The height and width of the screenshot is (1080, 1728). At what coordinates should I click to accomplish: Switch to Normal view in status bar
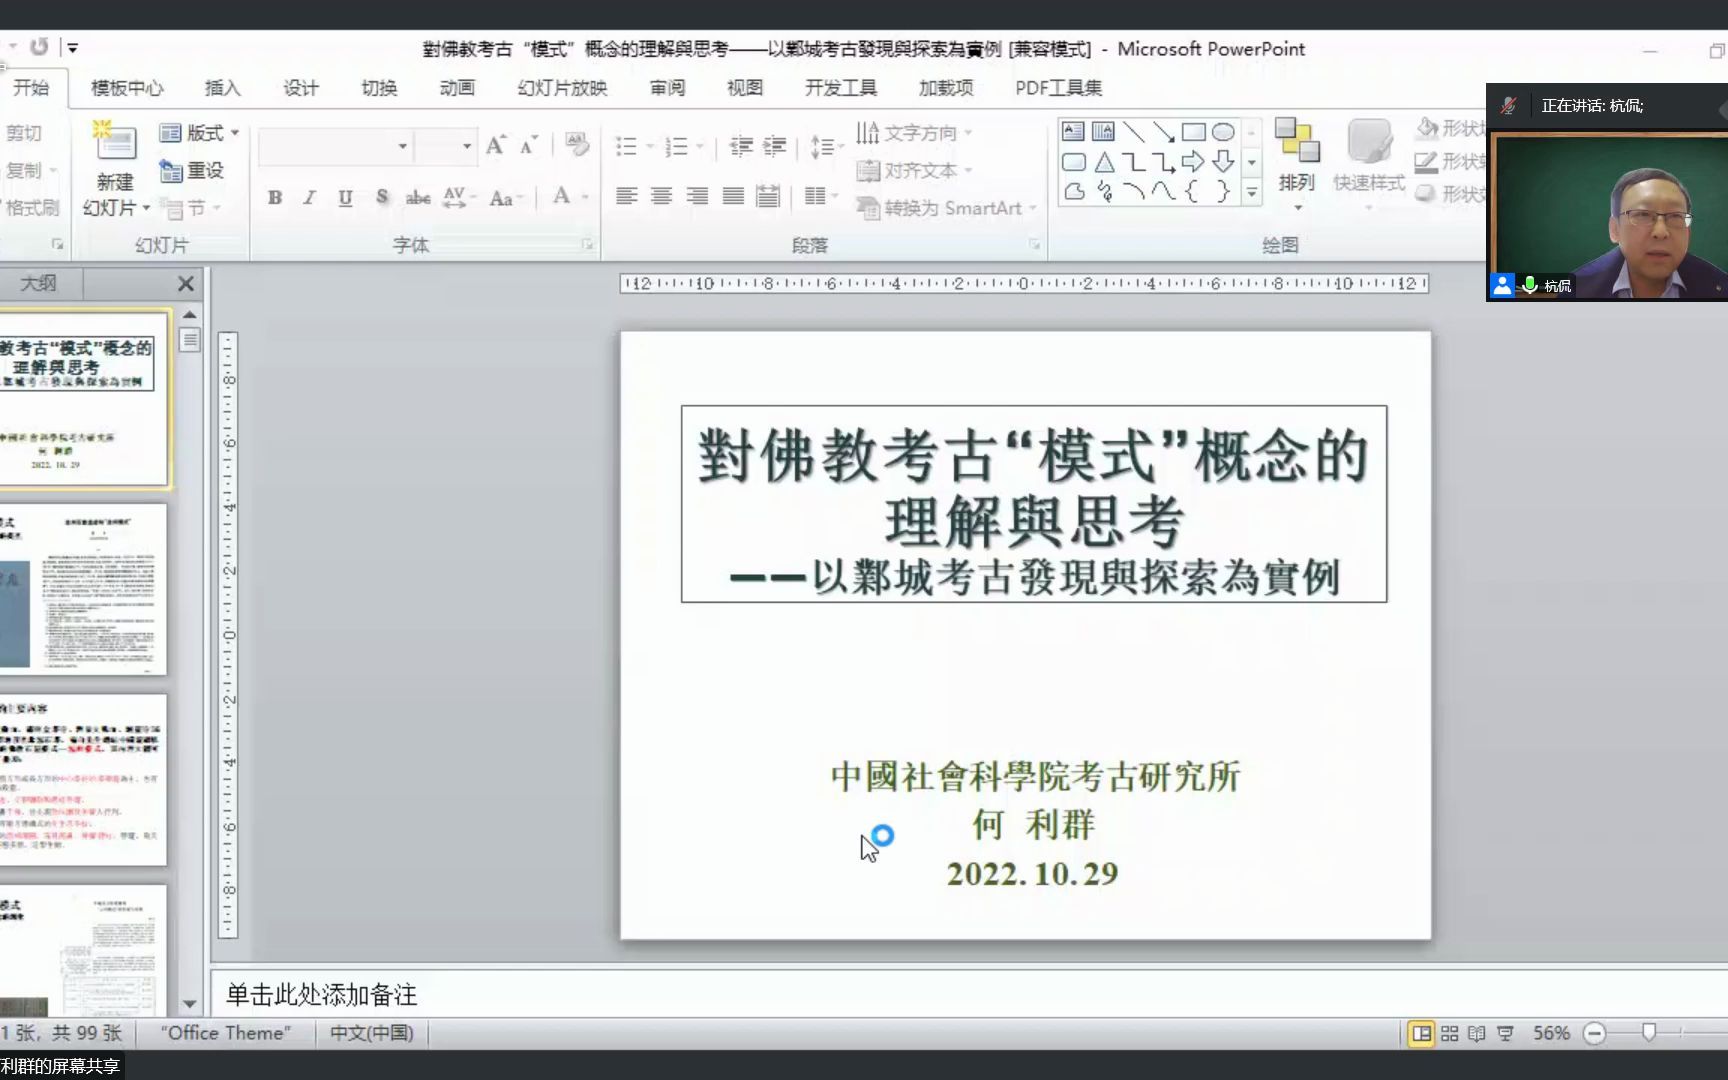pos(1421,1034)
